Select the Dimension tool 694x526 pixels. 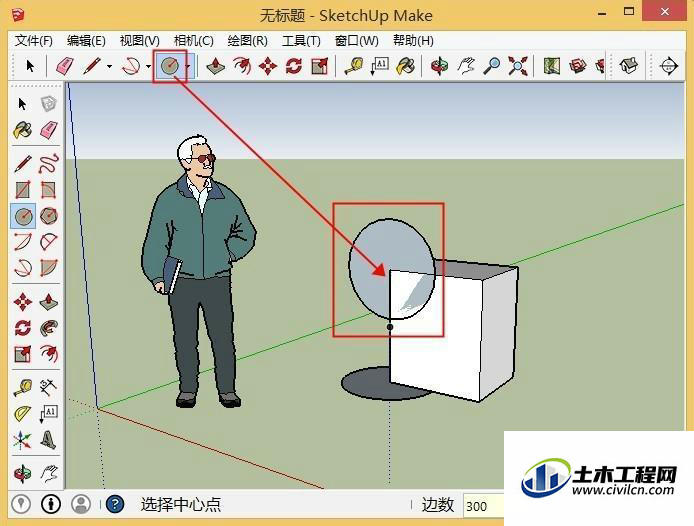click(x=49, y=387)
